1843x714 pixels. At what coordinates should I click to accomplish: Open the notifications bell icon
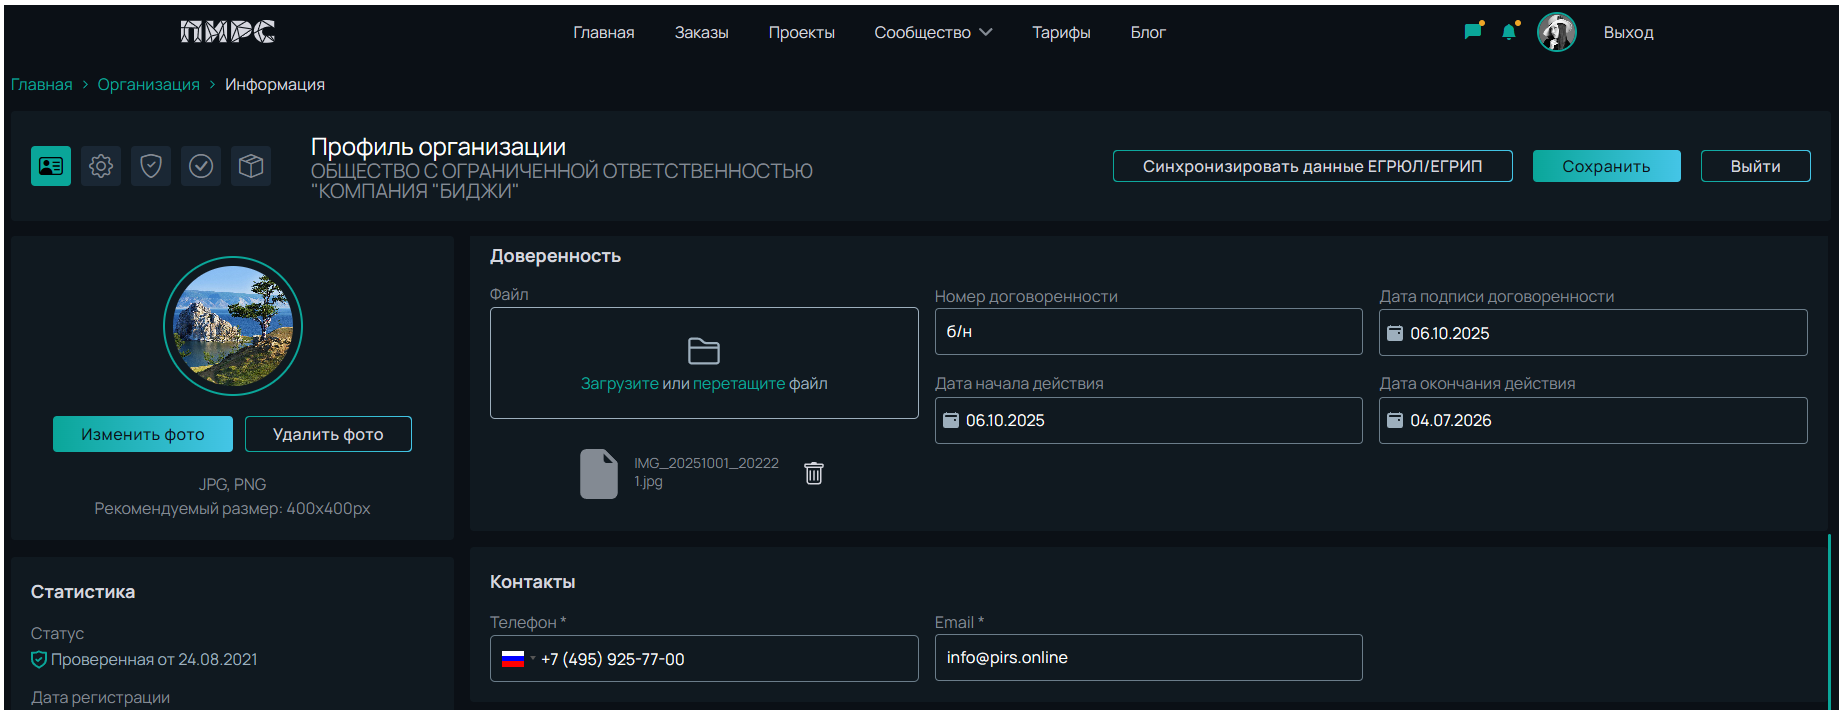pyautogui.click(x=1509, y=32)
